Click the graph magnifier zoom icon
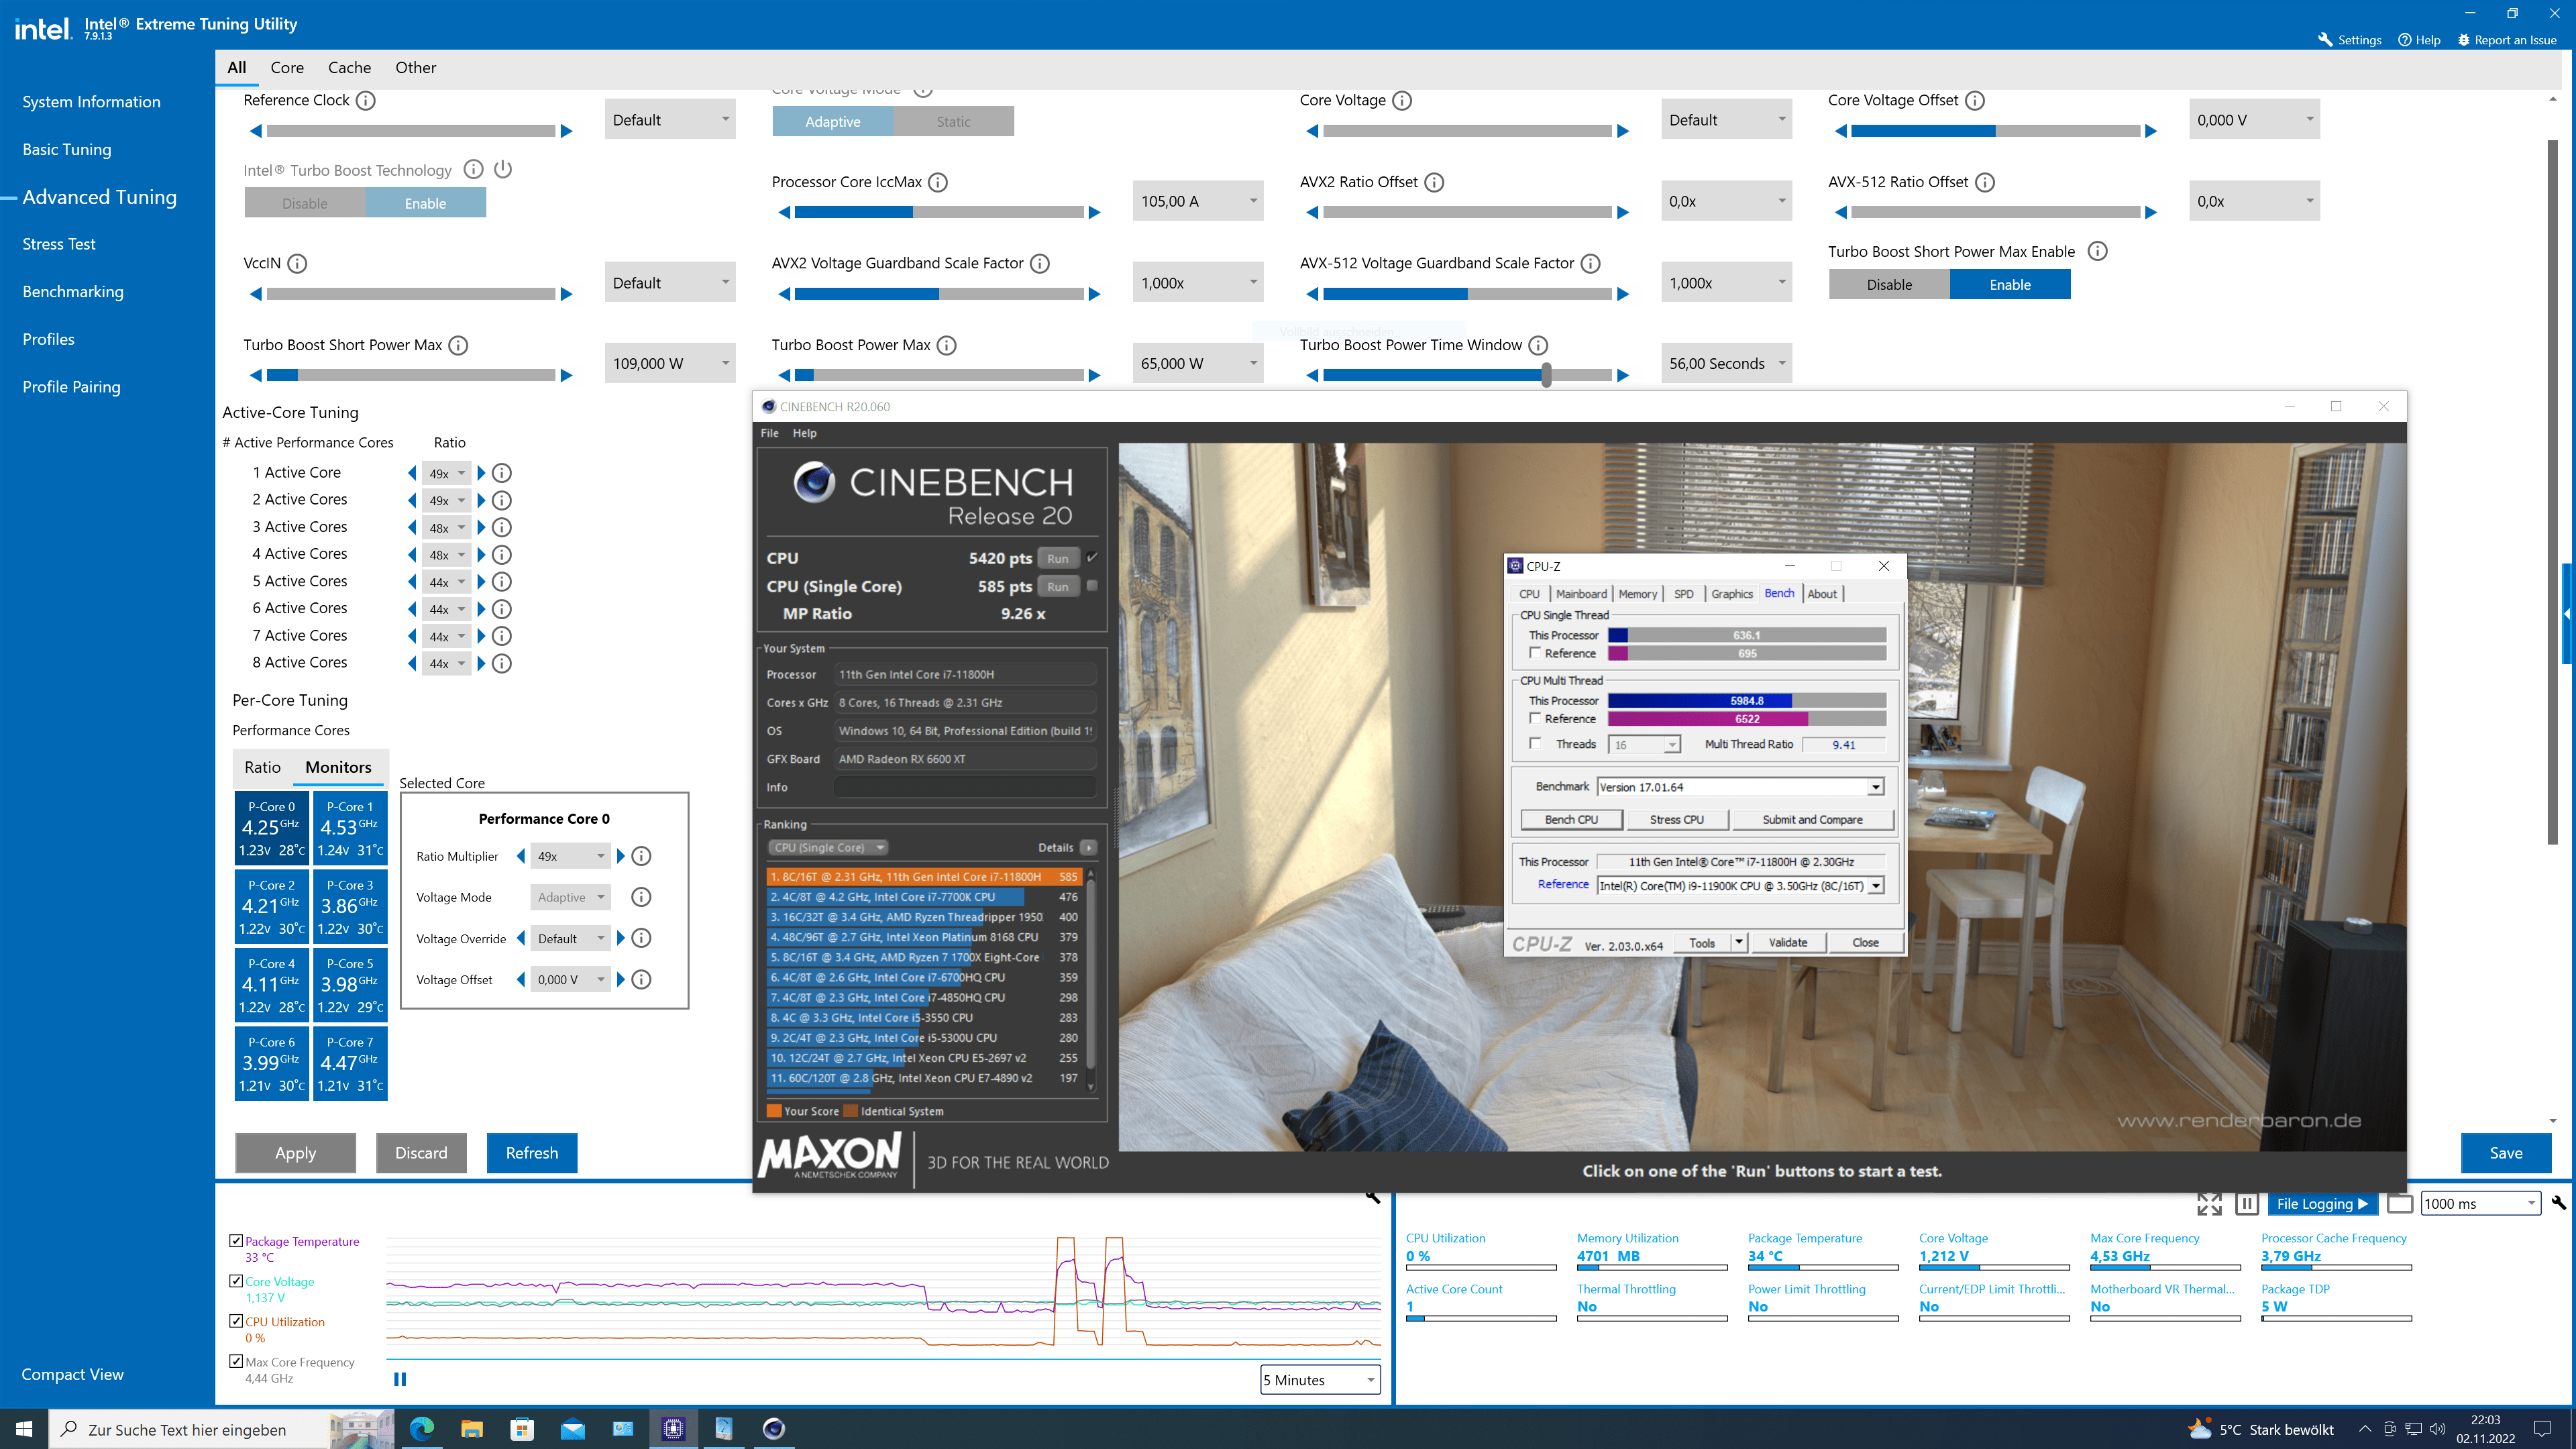2576x1449 pixels. pyautogui.click(x=1373, y=1196)
